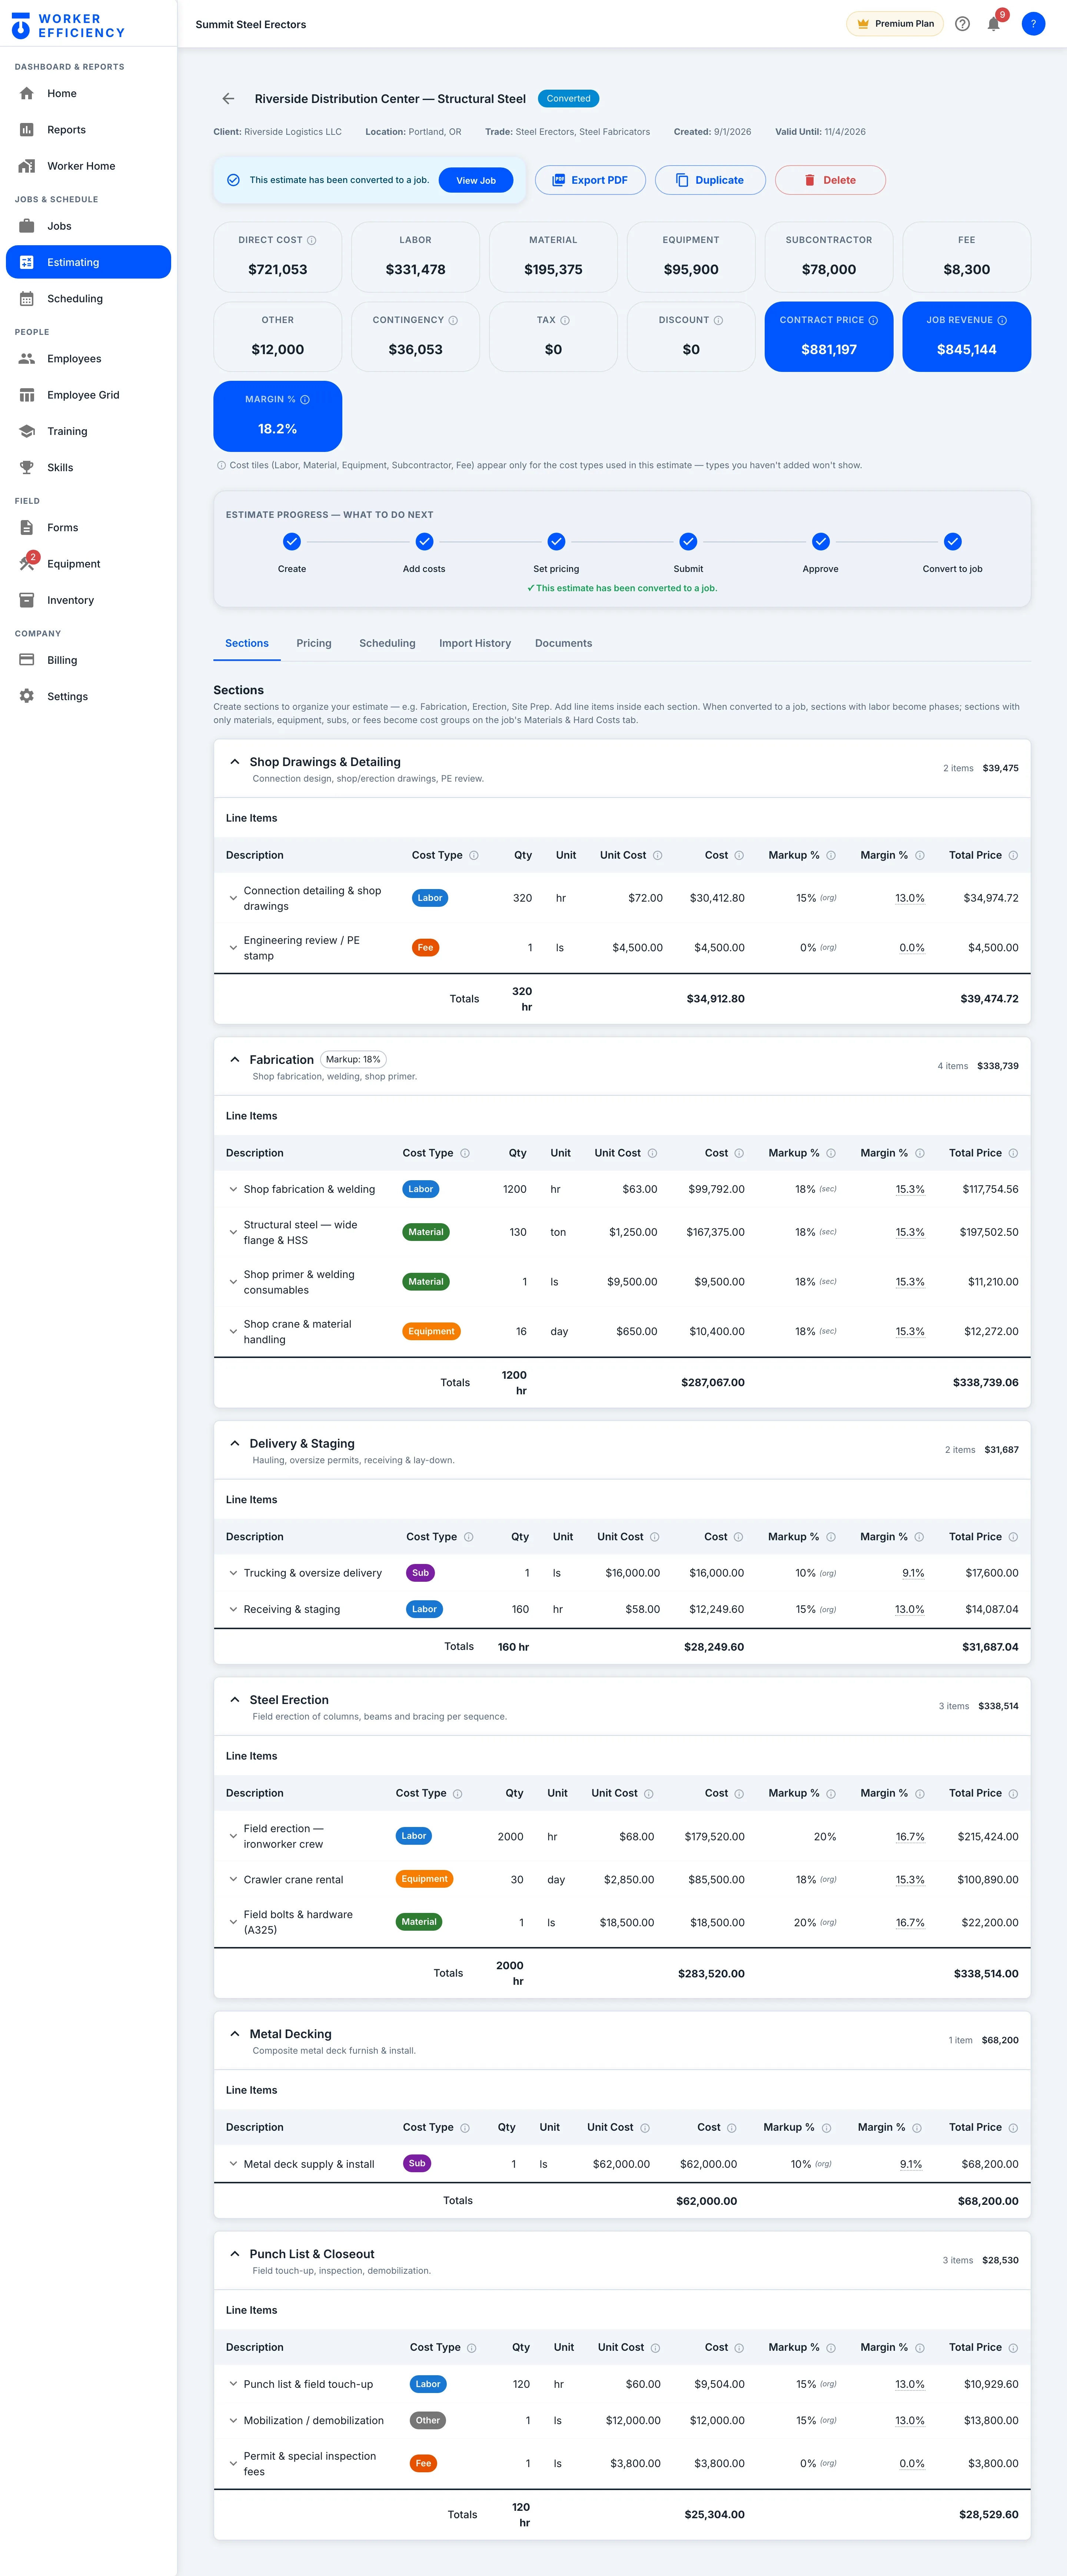Open the Import History tab

coord(475,643)
